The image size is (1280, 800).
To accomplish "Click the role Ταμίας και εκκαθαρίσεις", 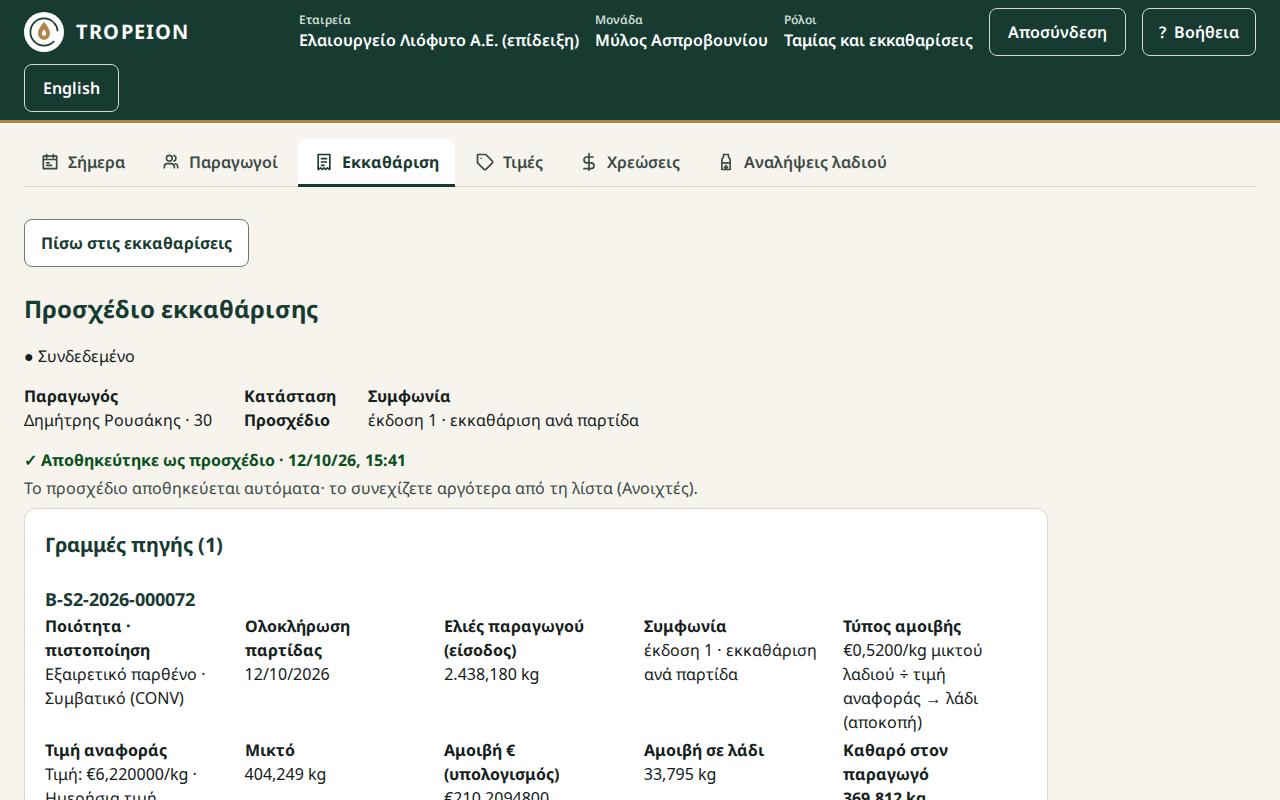I will click(878, 41).
